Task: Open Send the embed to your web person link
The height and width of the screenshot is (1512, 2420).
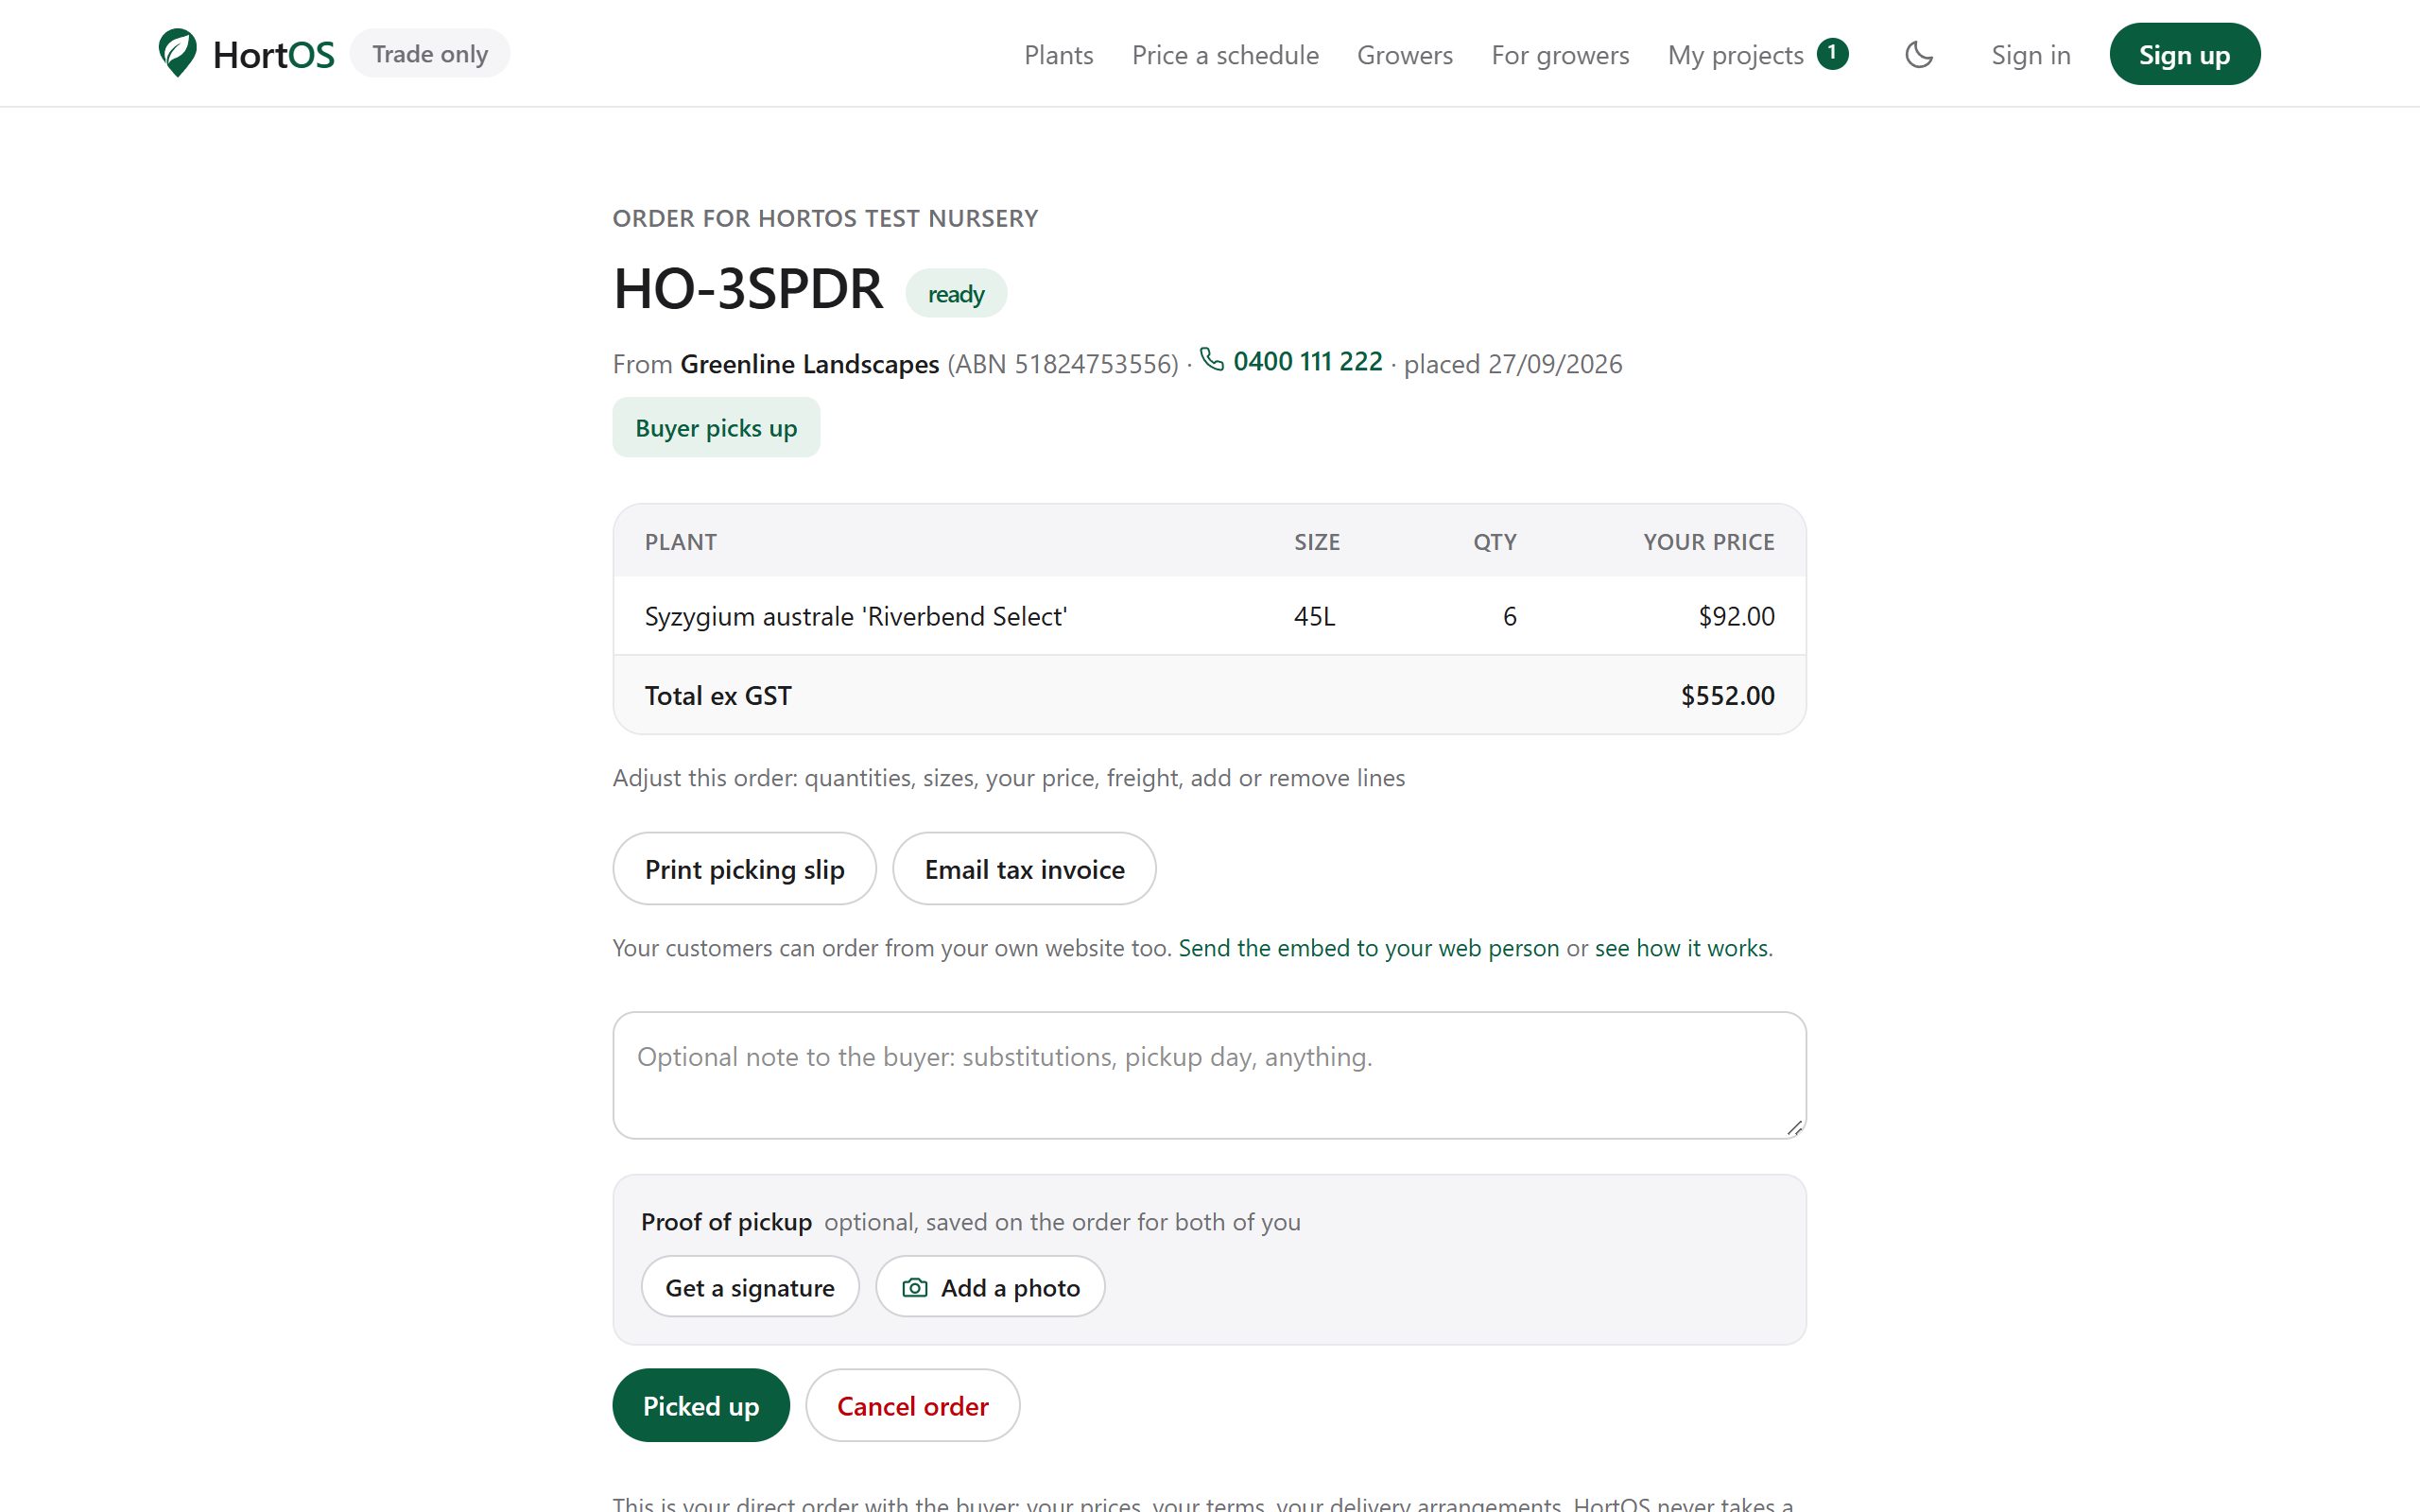Action: [x=1368, y=948]
